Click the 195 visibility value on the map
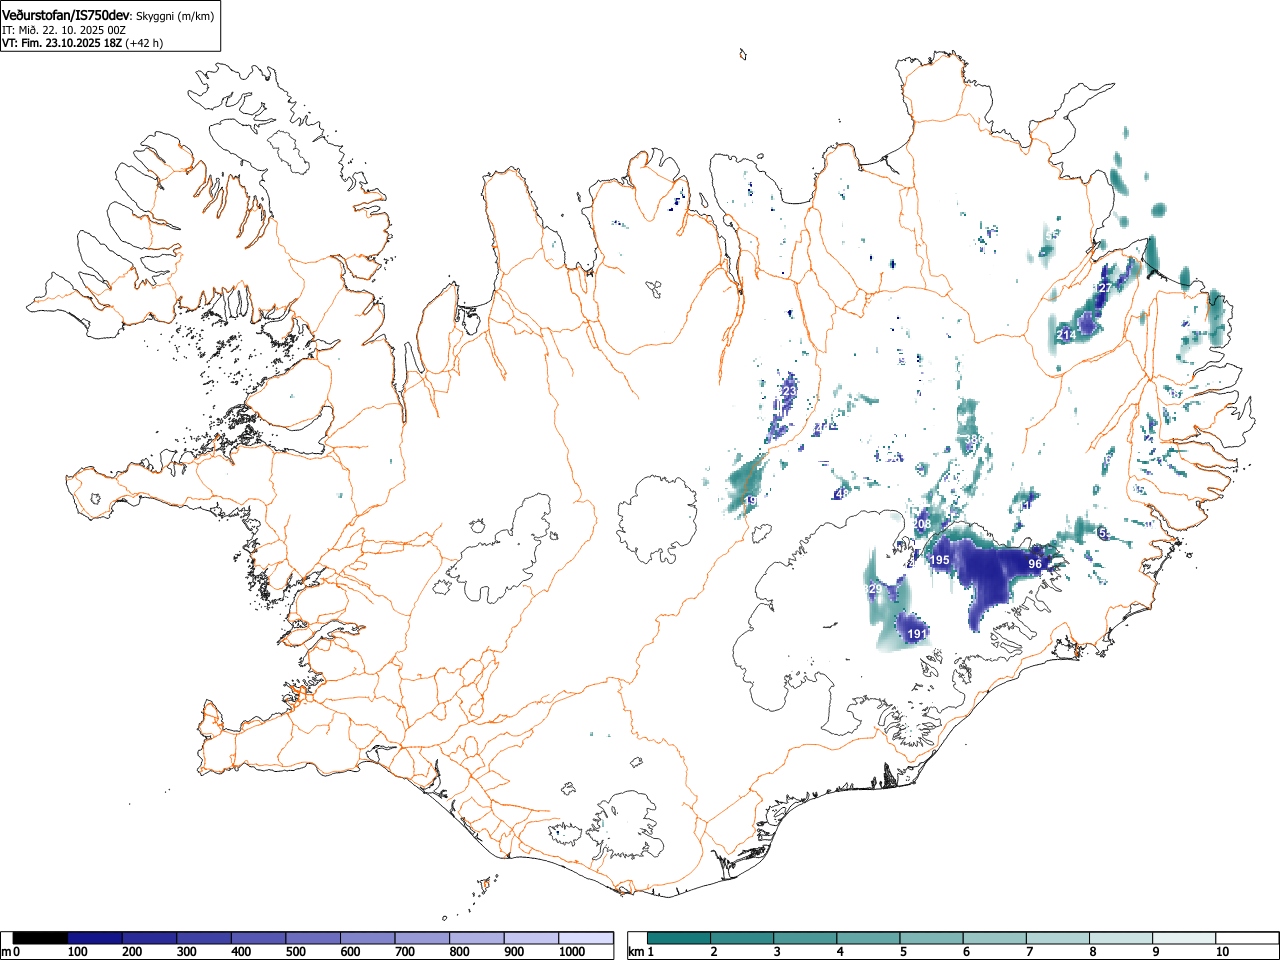The width and height of the screenshot is (1280, 960). click(940, 560)
